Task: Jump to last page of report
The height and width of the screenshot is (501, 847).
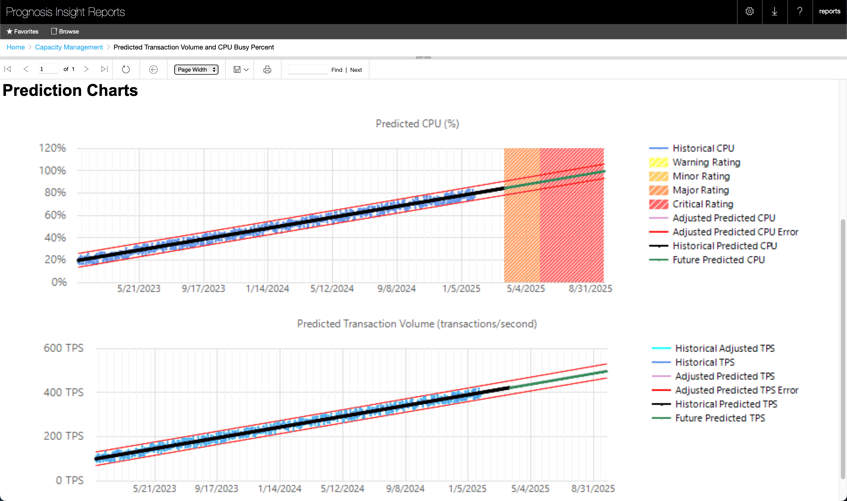Action: 104,70
